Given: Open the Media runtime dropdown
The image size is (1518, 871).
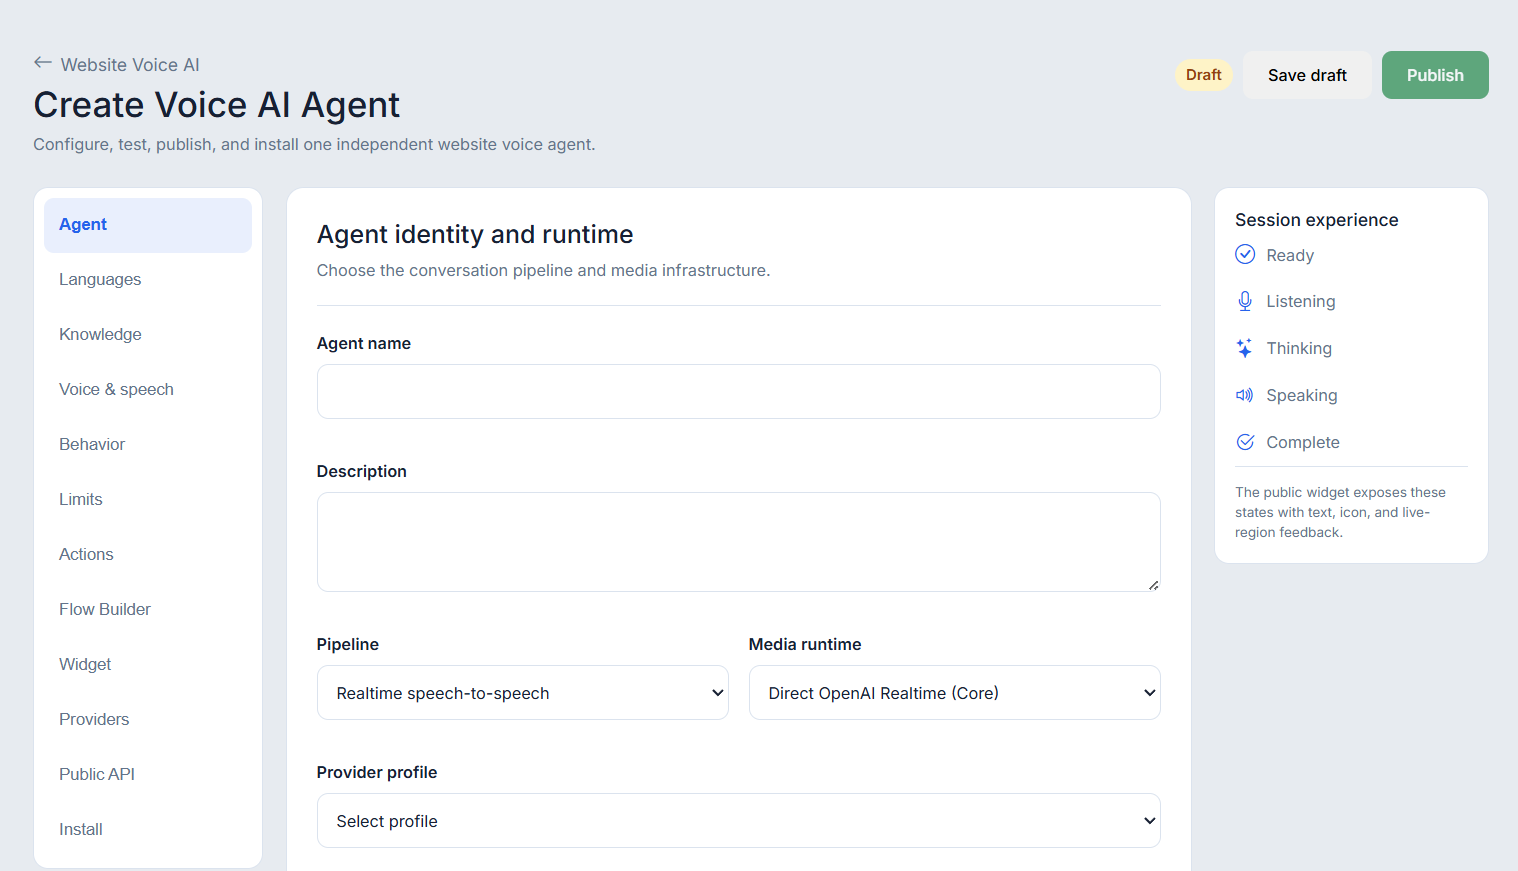Looking at the screenshot, I should [x=955, y=693].
